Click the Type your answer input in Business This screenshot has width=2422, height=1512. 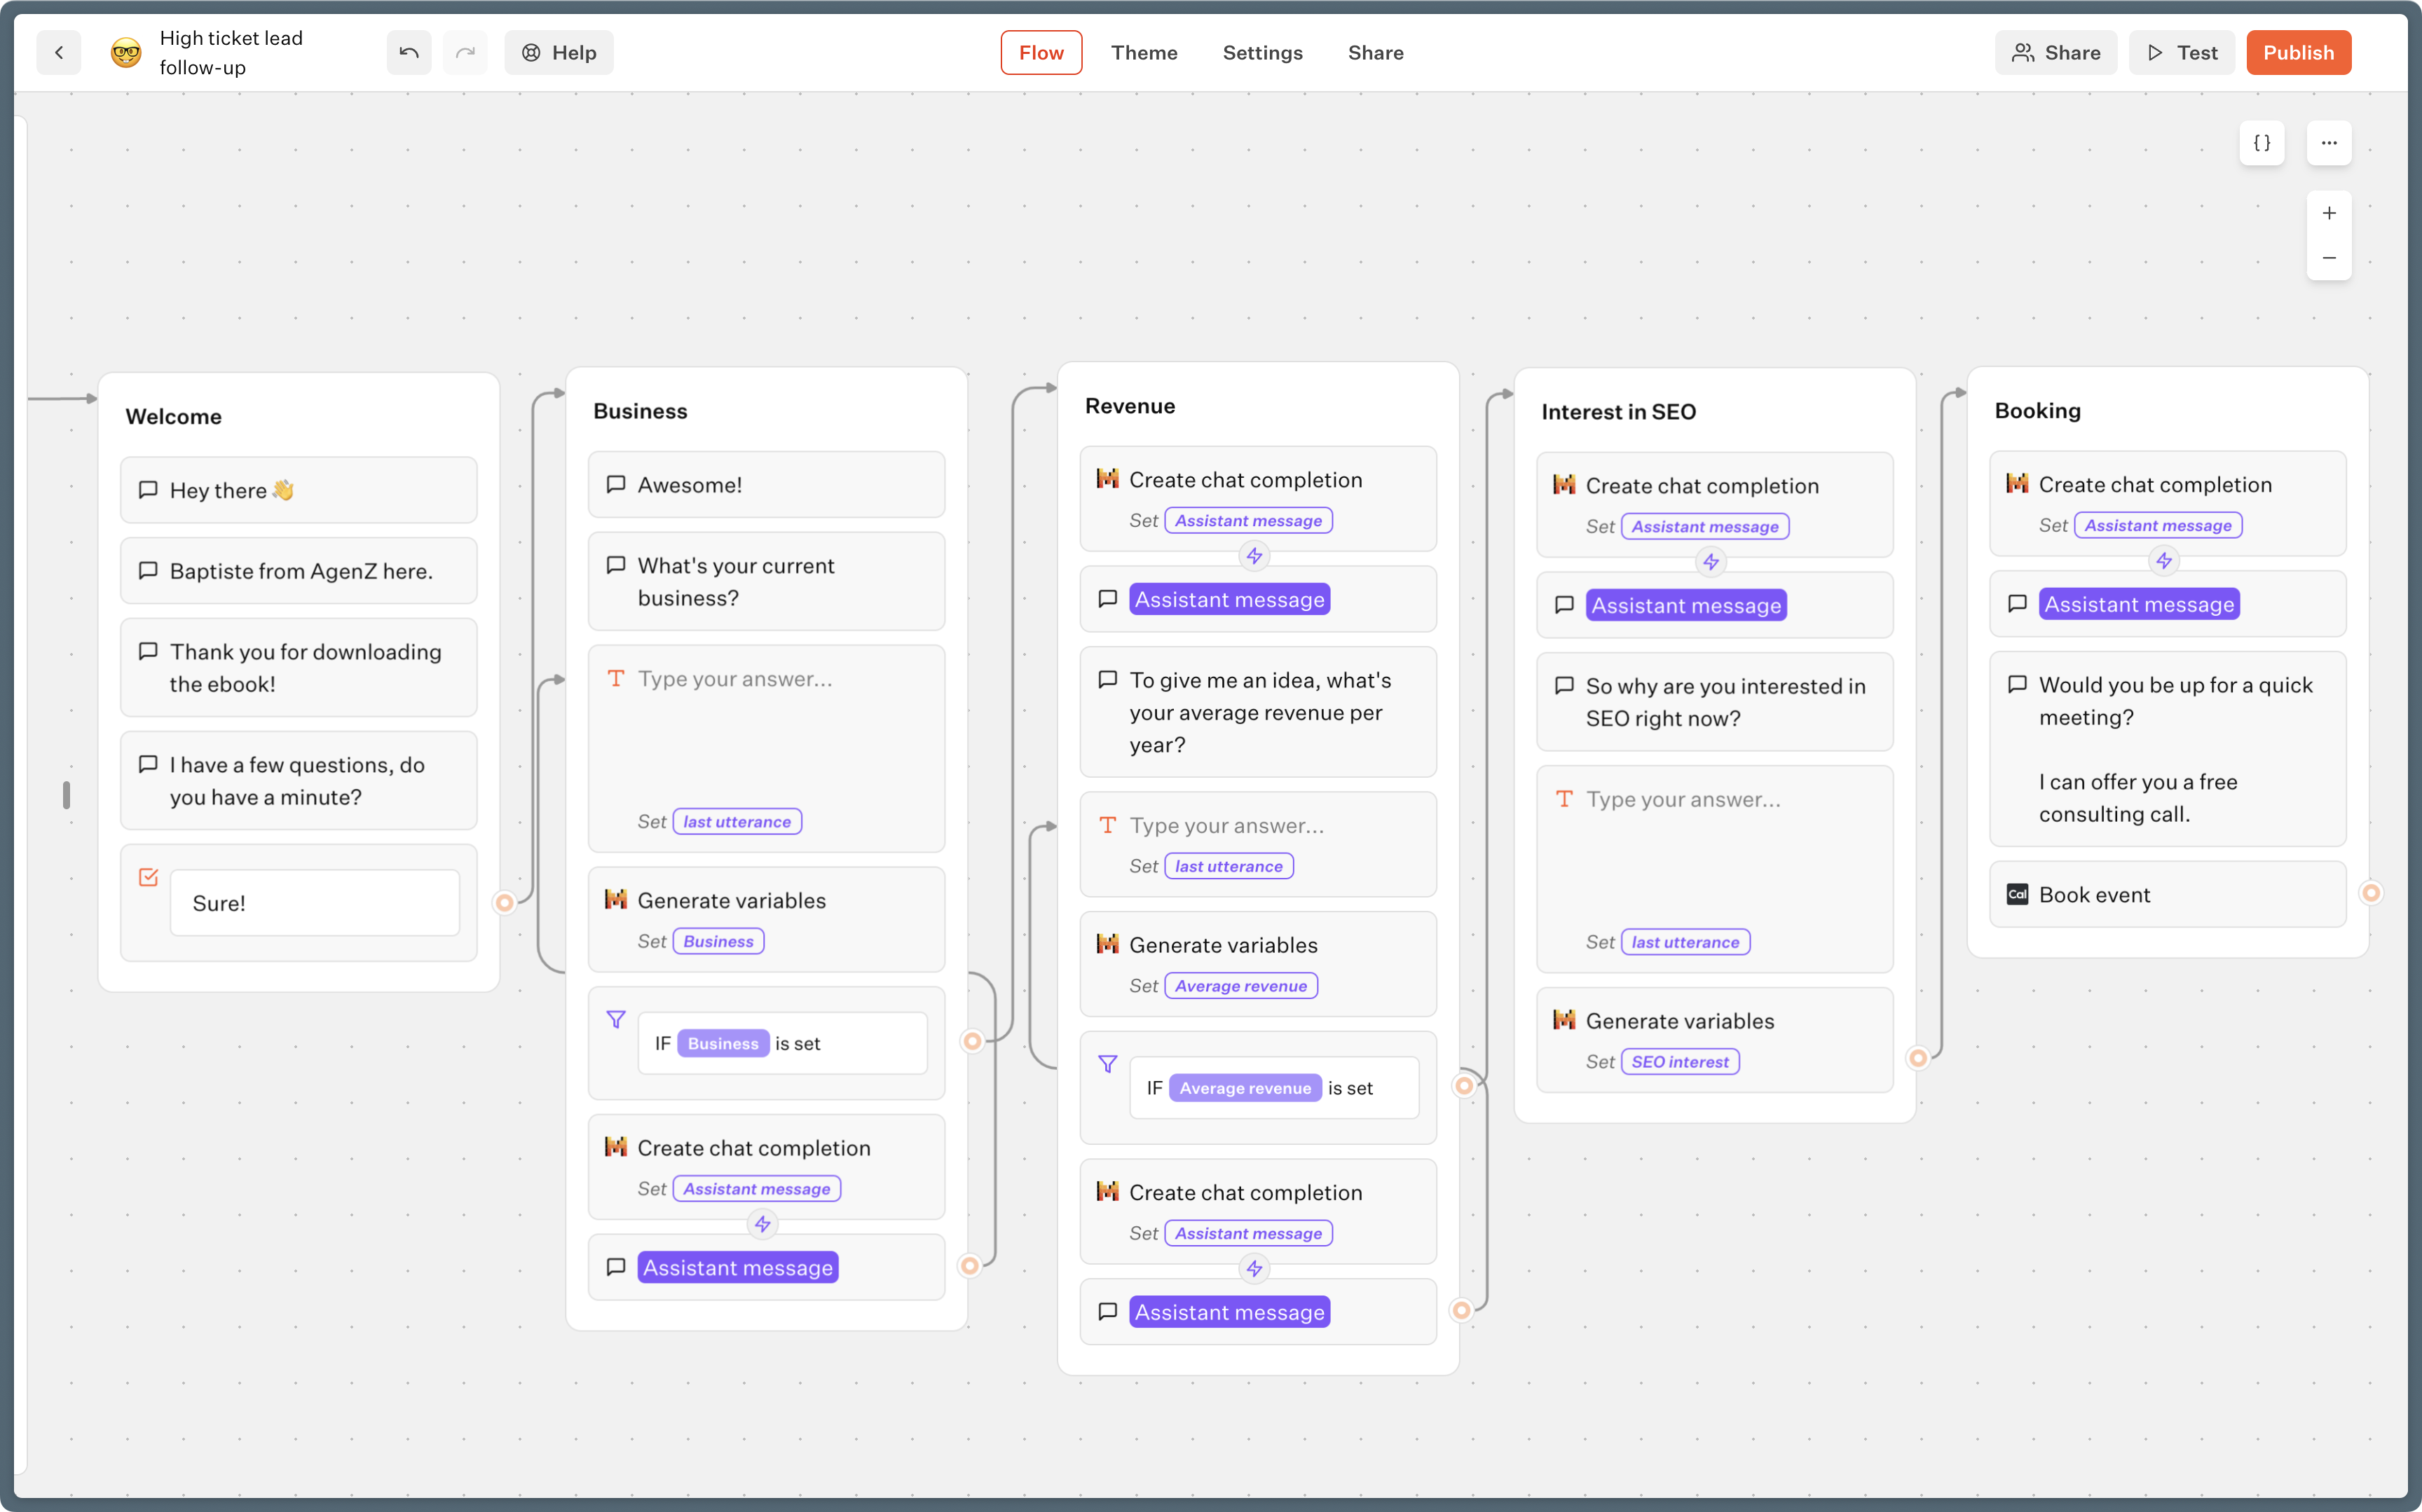tap(735, 679)
